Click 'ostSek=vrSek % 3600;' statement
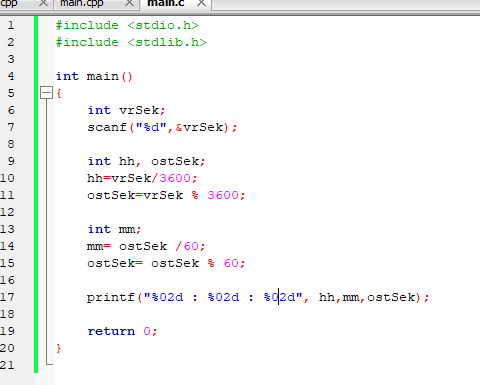The height and width of the screenshot is (385, 480). coord(166,195)
